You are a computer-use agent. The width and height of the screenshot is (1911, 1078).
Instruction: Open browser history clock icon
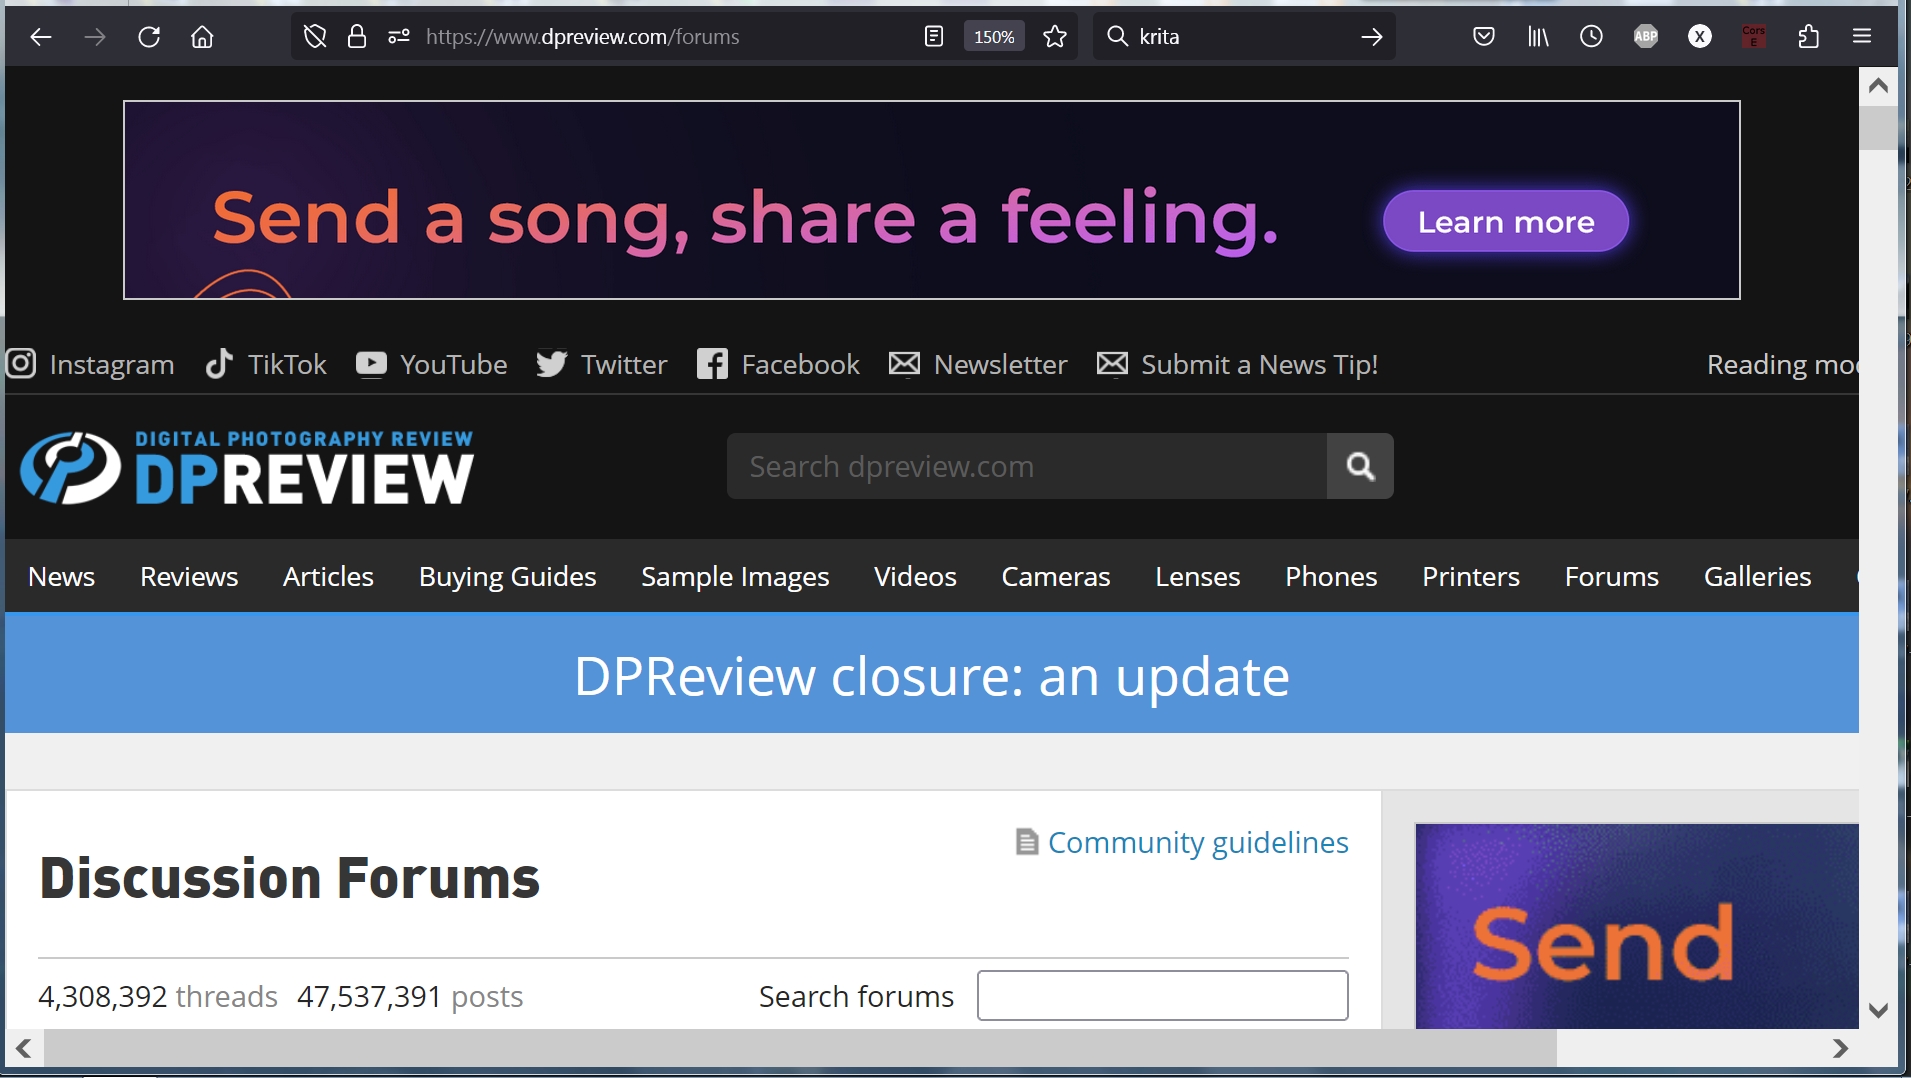coord(1591,37)
